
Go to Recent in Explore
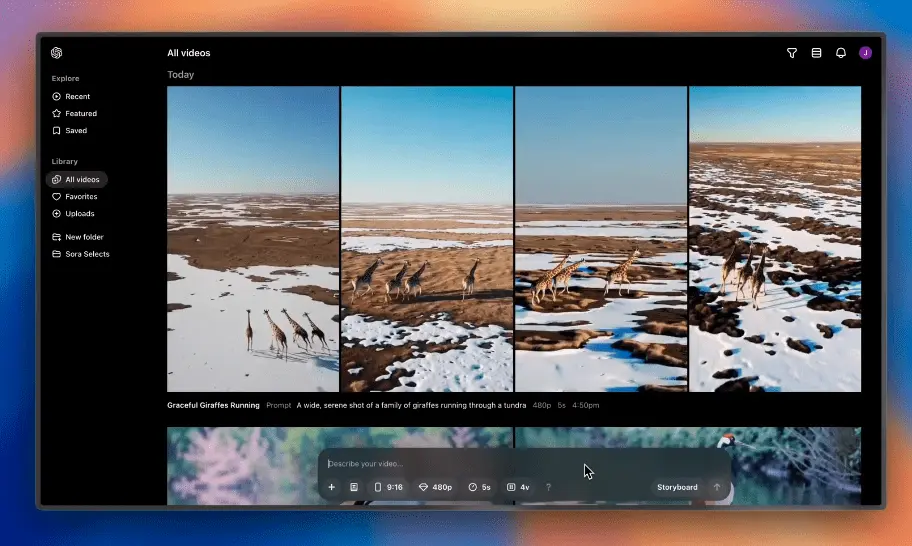[77, 97]
